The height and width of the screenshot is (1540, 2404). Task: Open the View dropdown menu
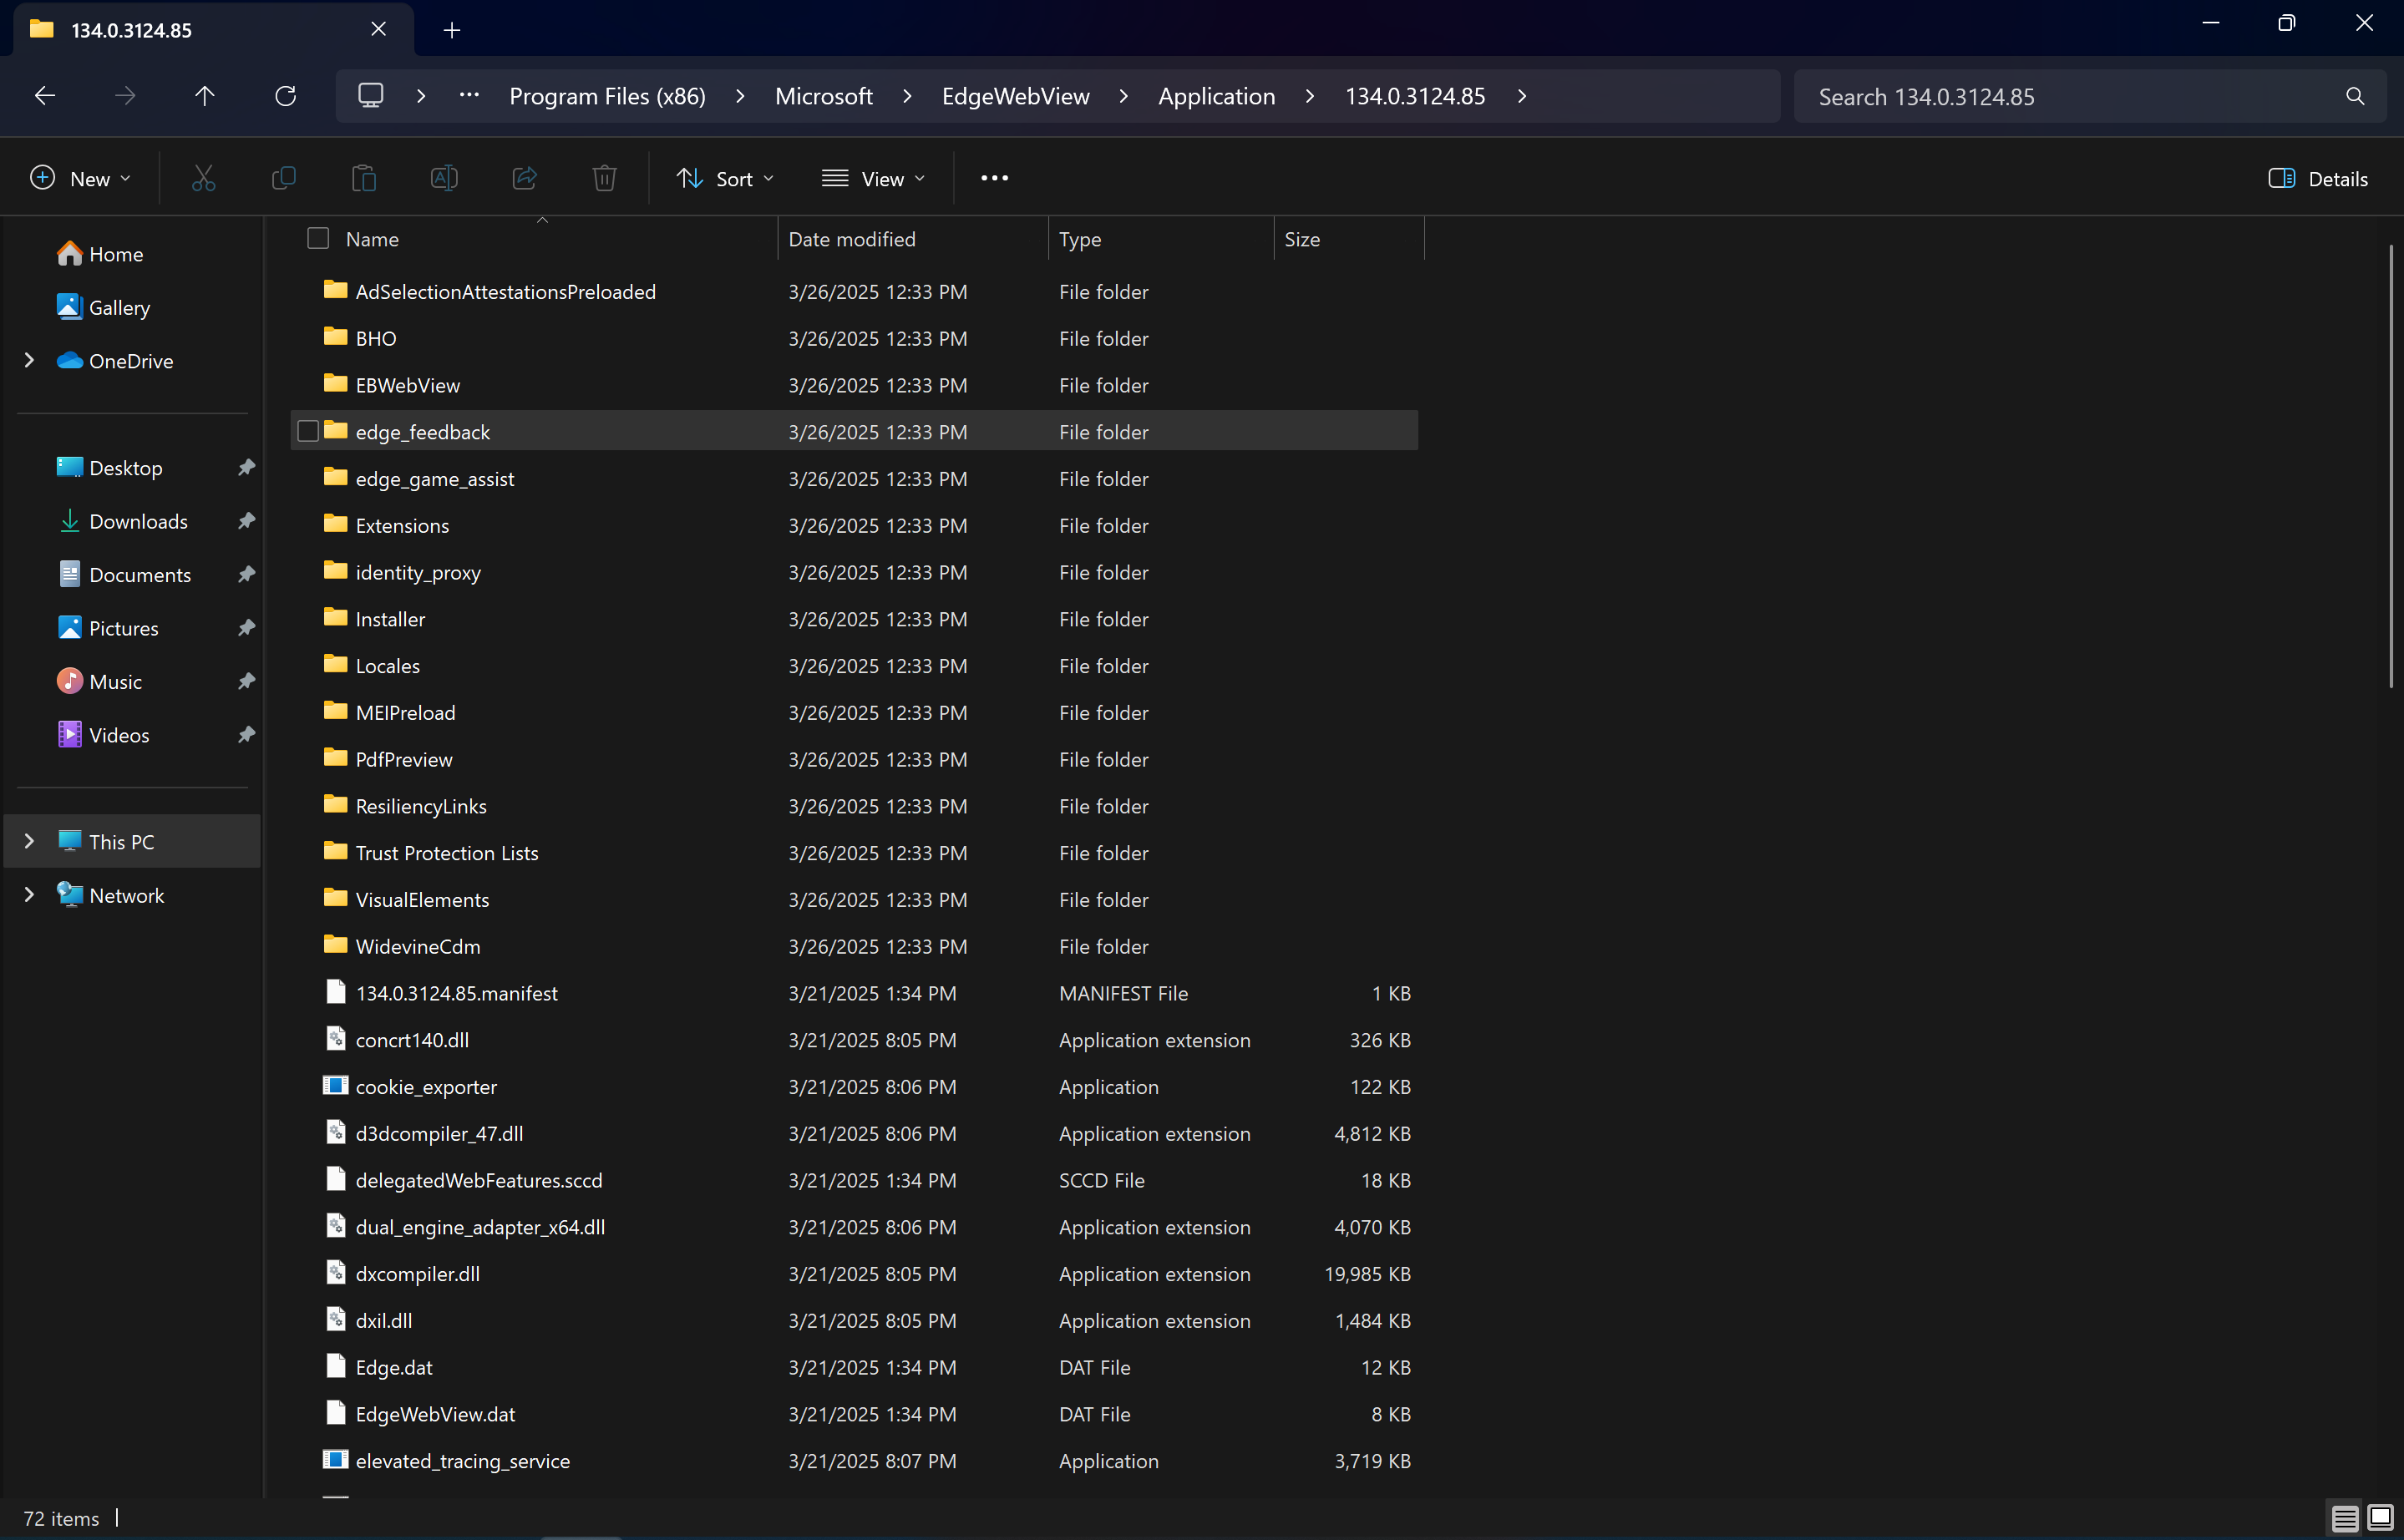point(873,179)
